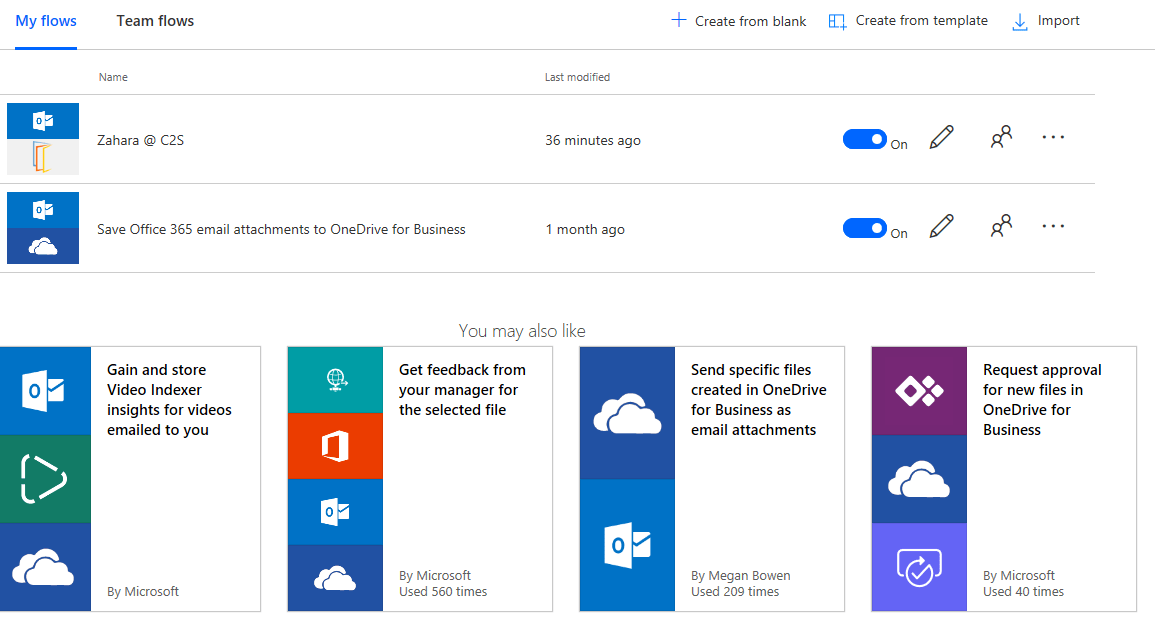Viewport: 1155px width, 628px height.
Task: Click the teal globe icon on Get feedback card
Action: click(335, 380)
